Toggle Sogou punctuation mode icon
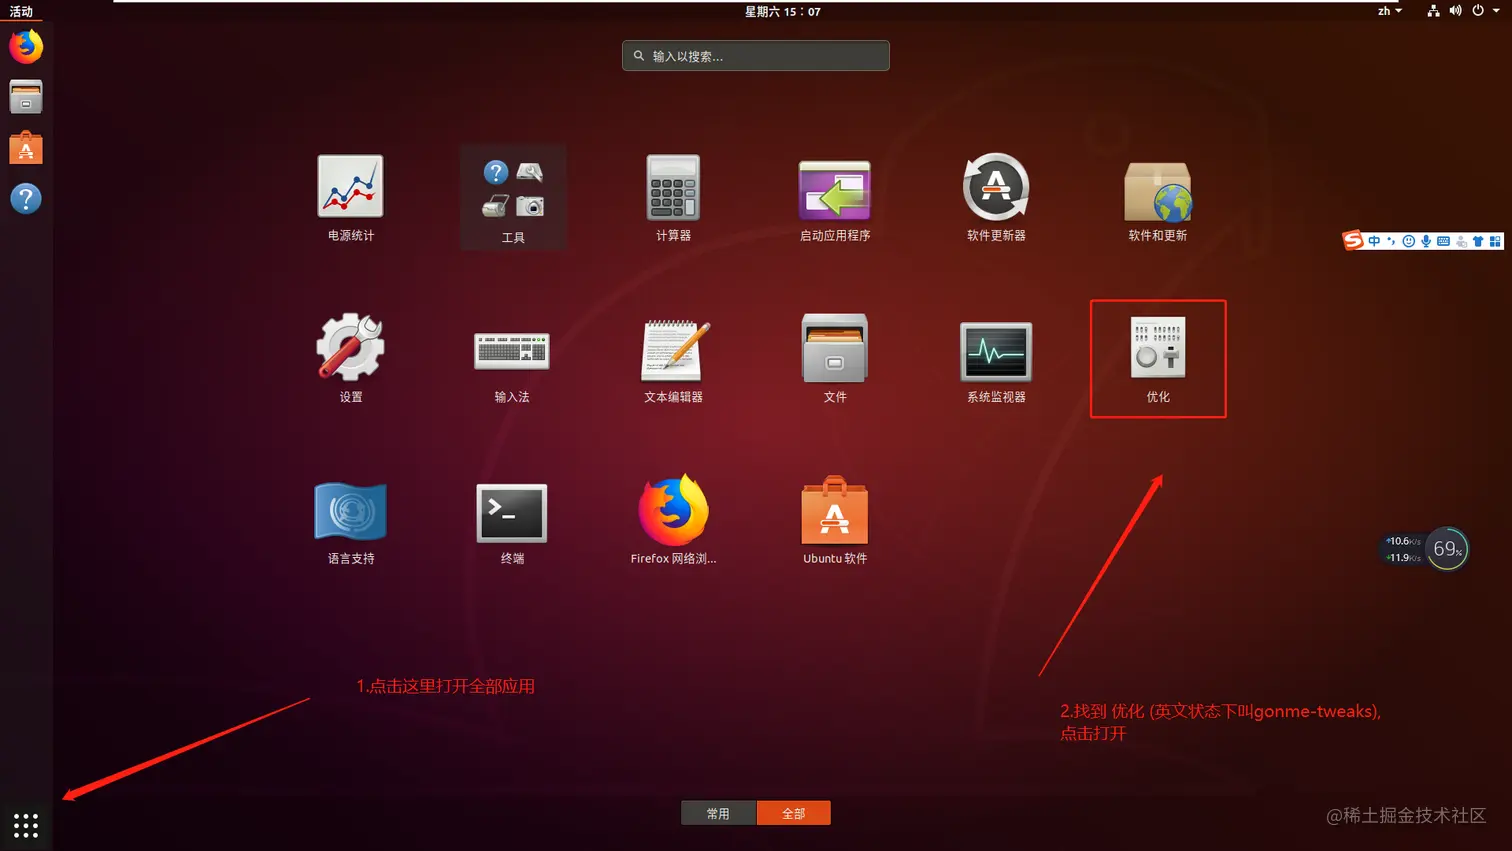 1391,241
